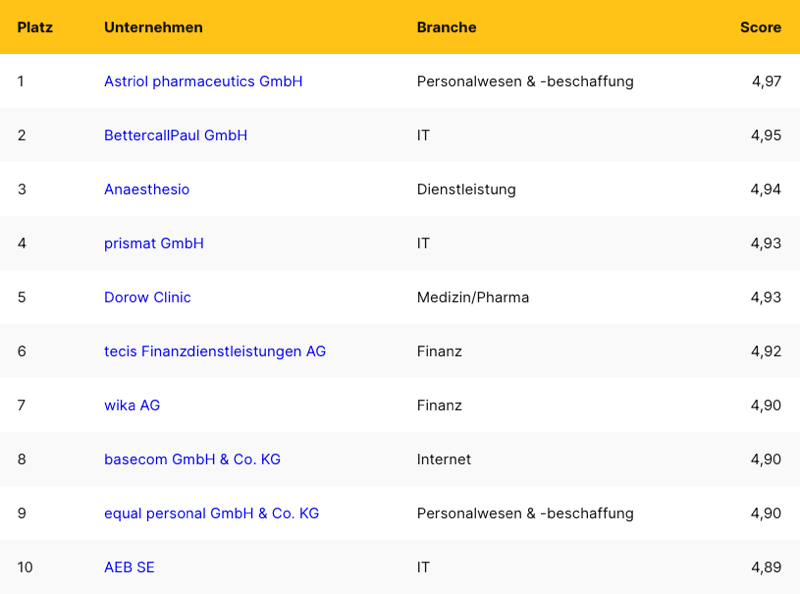Screen dimensions: 800x594
Task: Open tecis Finanzdienstleistungen AG link
Action: (215, 351)
